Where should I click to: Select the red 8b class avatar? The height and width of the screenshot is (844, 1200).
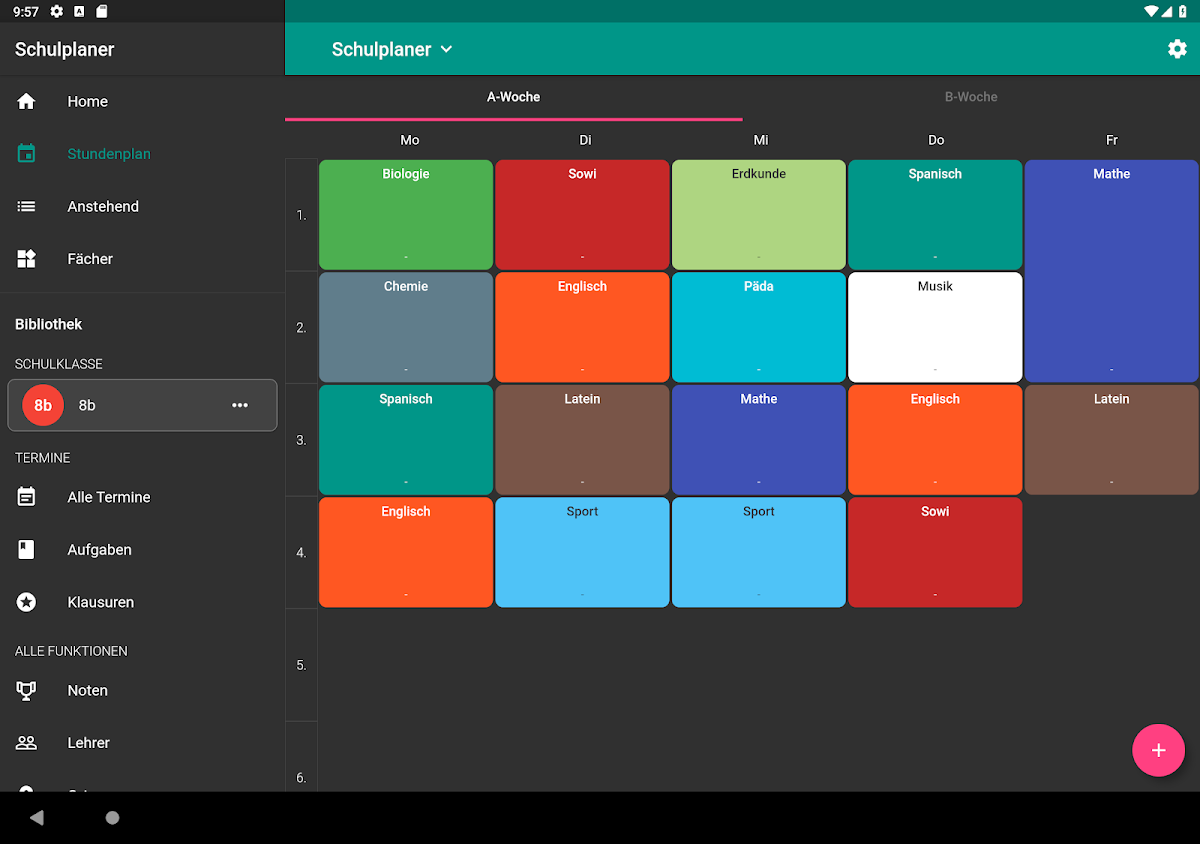pos(43,405)
